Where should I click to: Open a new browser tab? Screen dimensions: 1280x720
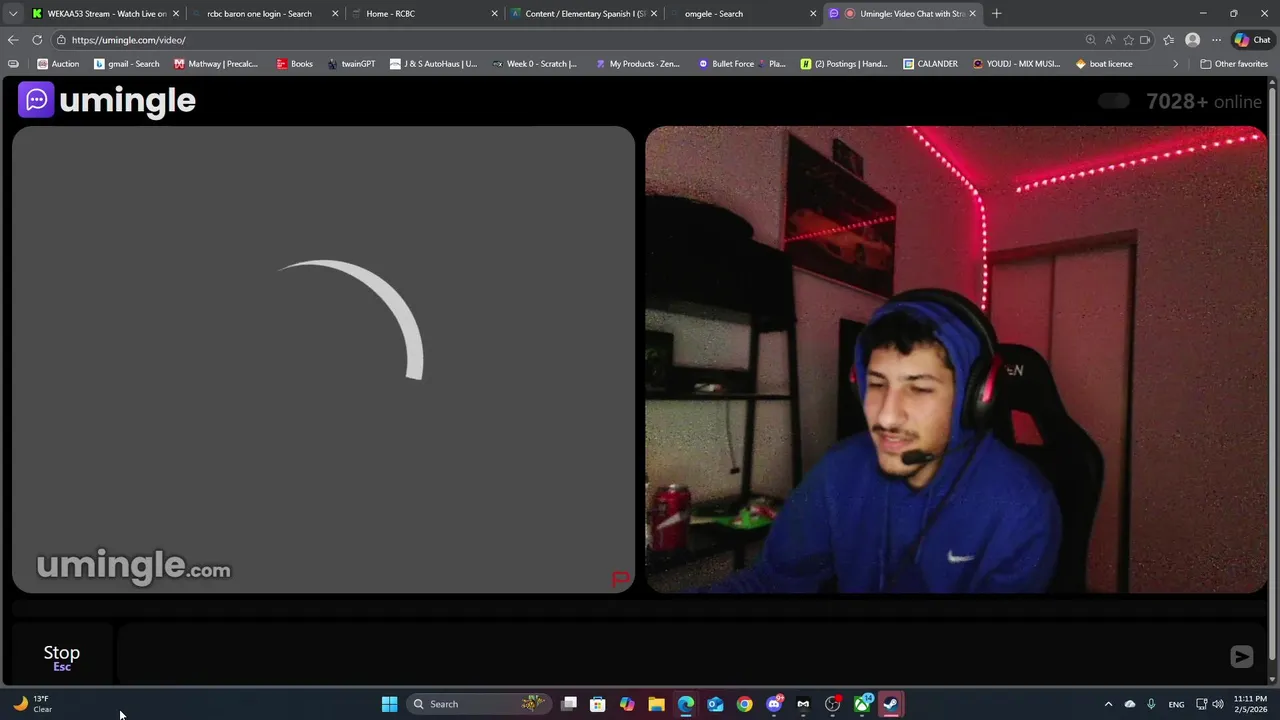click(996, 13)
